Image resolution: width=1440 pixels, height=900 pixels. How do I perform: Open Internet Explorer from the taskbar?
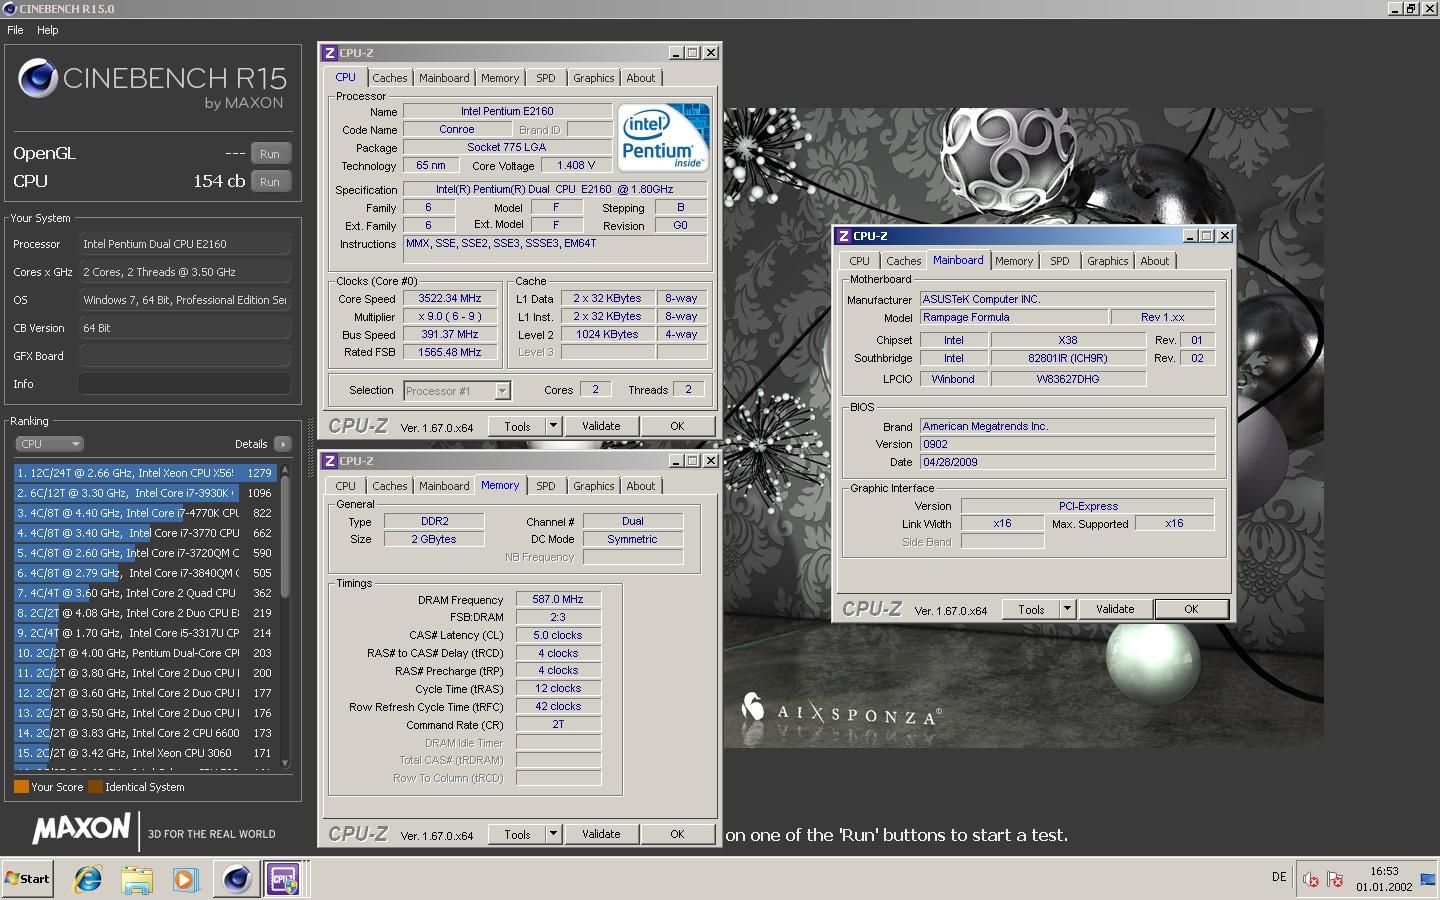click(x=88, y=879)
